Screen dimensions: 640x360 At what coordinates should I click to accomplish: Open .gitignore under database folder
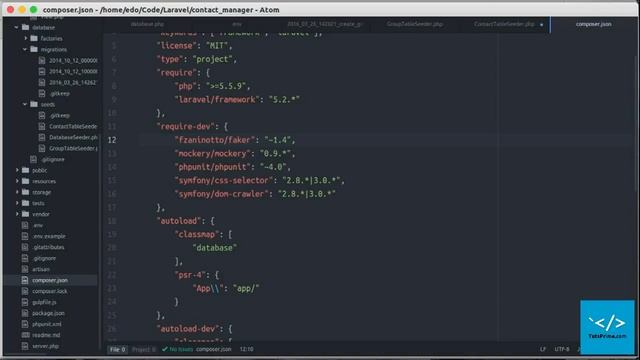point(53,160)
